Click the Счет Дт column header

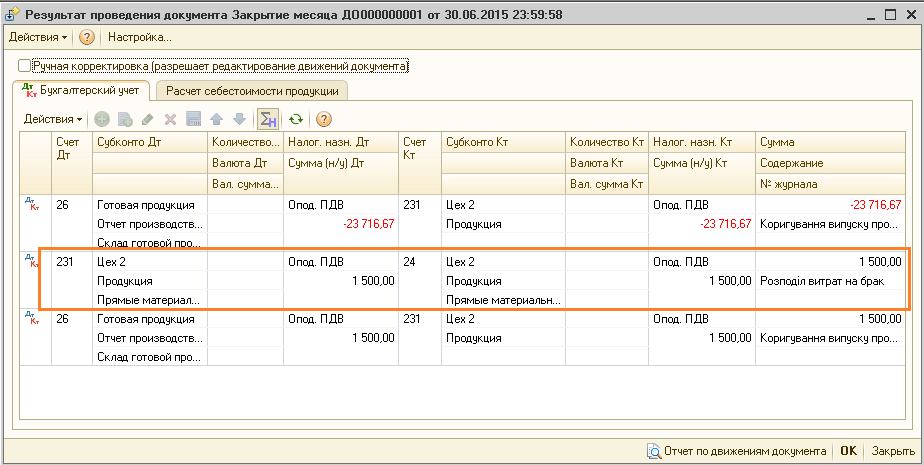point(72,163)
